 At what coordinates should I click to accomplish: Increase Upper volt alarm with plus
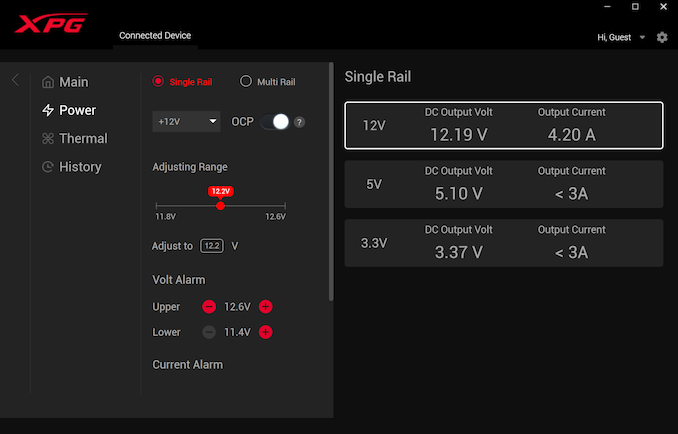266,306
